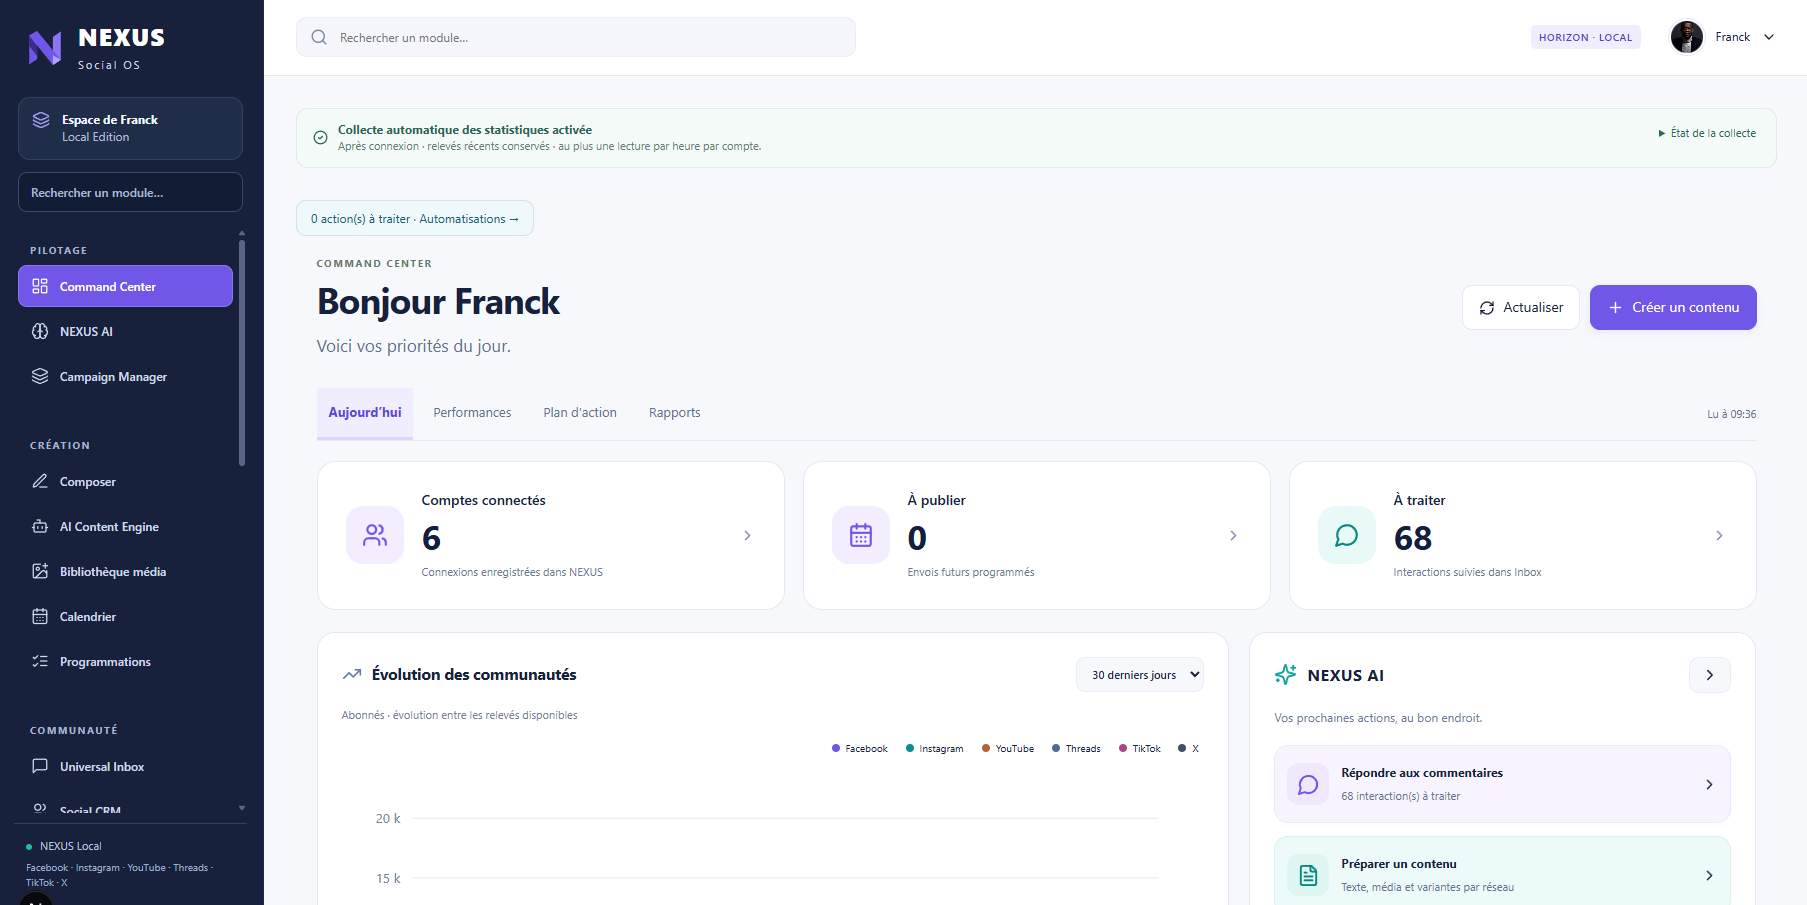Click the Calendrier calendar icon
The height and width of the screenshot is (905, 1807).
pyautogui.click(x=40, y=616)
